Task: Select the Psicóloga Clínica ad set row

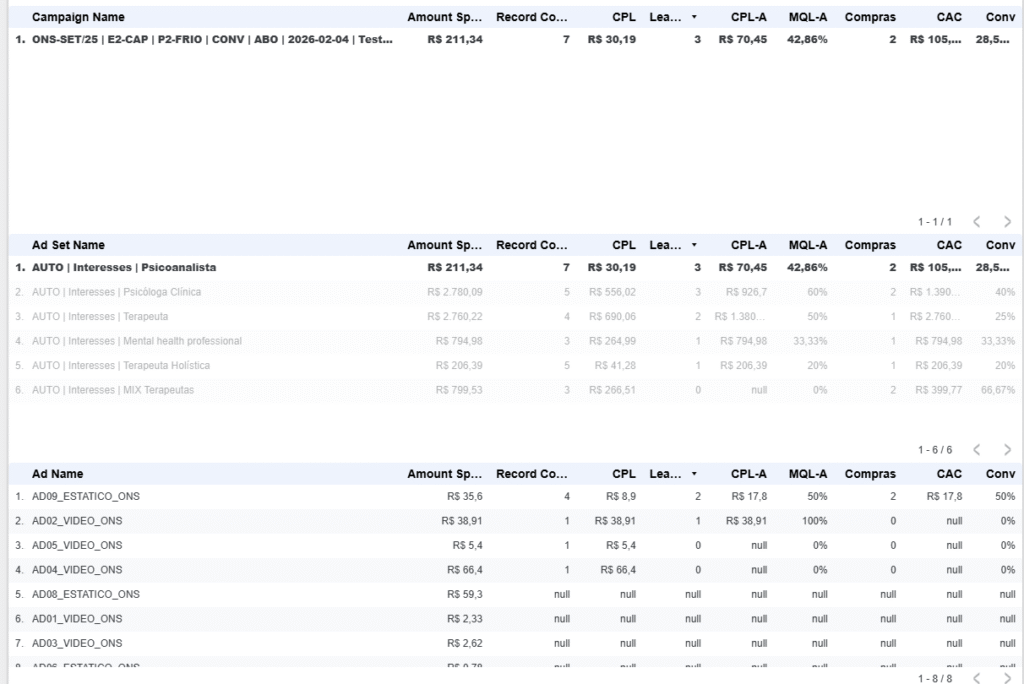Action: pyautogui.click(x=116, y=293)
